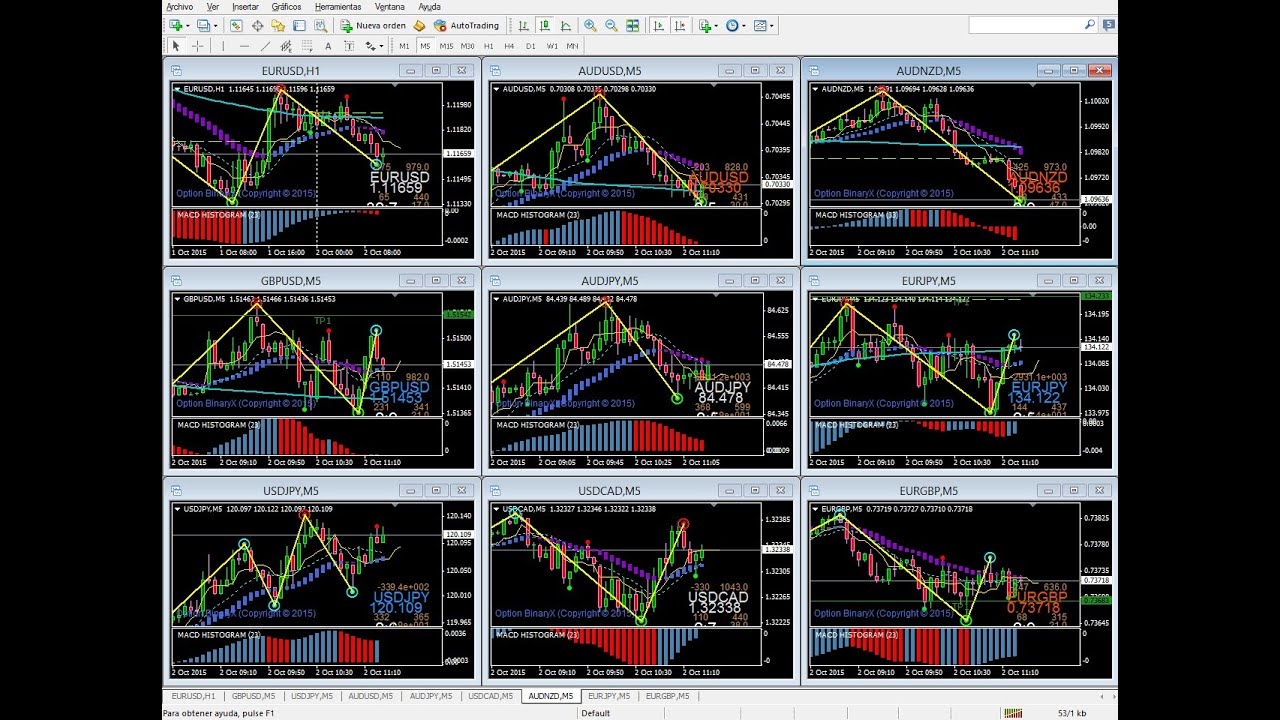This screenshot has height=720, width=1280.
Task: Open the Archivo menu
Action: tap(179, 6)
